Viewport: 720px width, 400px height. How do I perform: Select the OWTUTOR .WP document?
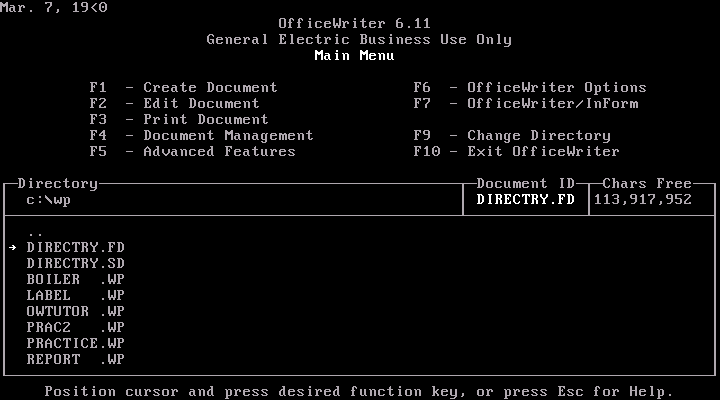pos(75,311)
